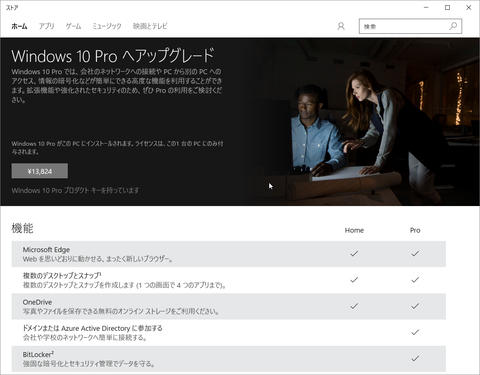Click the ¥13,824 purchase button

(x=40, y=171)
